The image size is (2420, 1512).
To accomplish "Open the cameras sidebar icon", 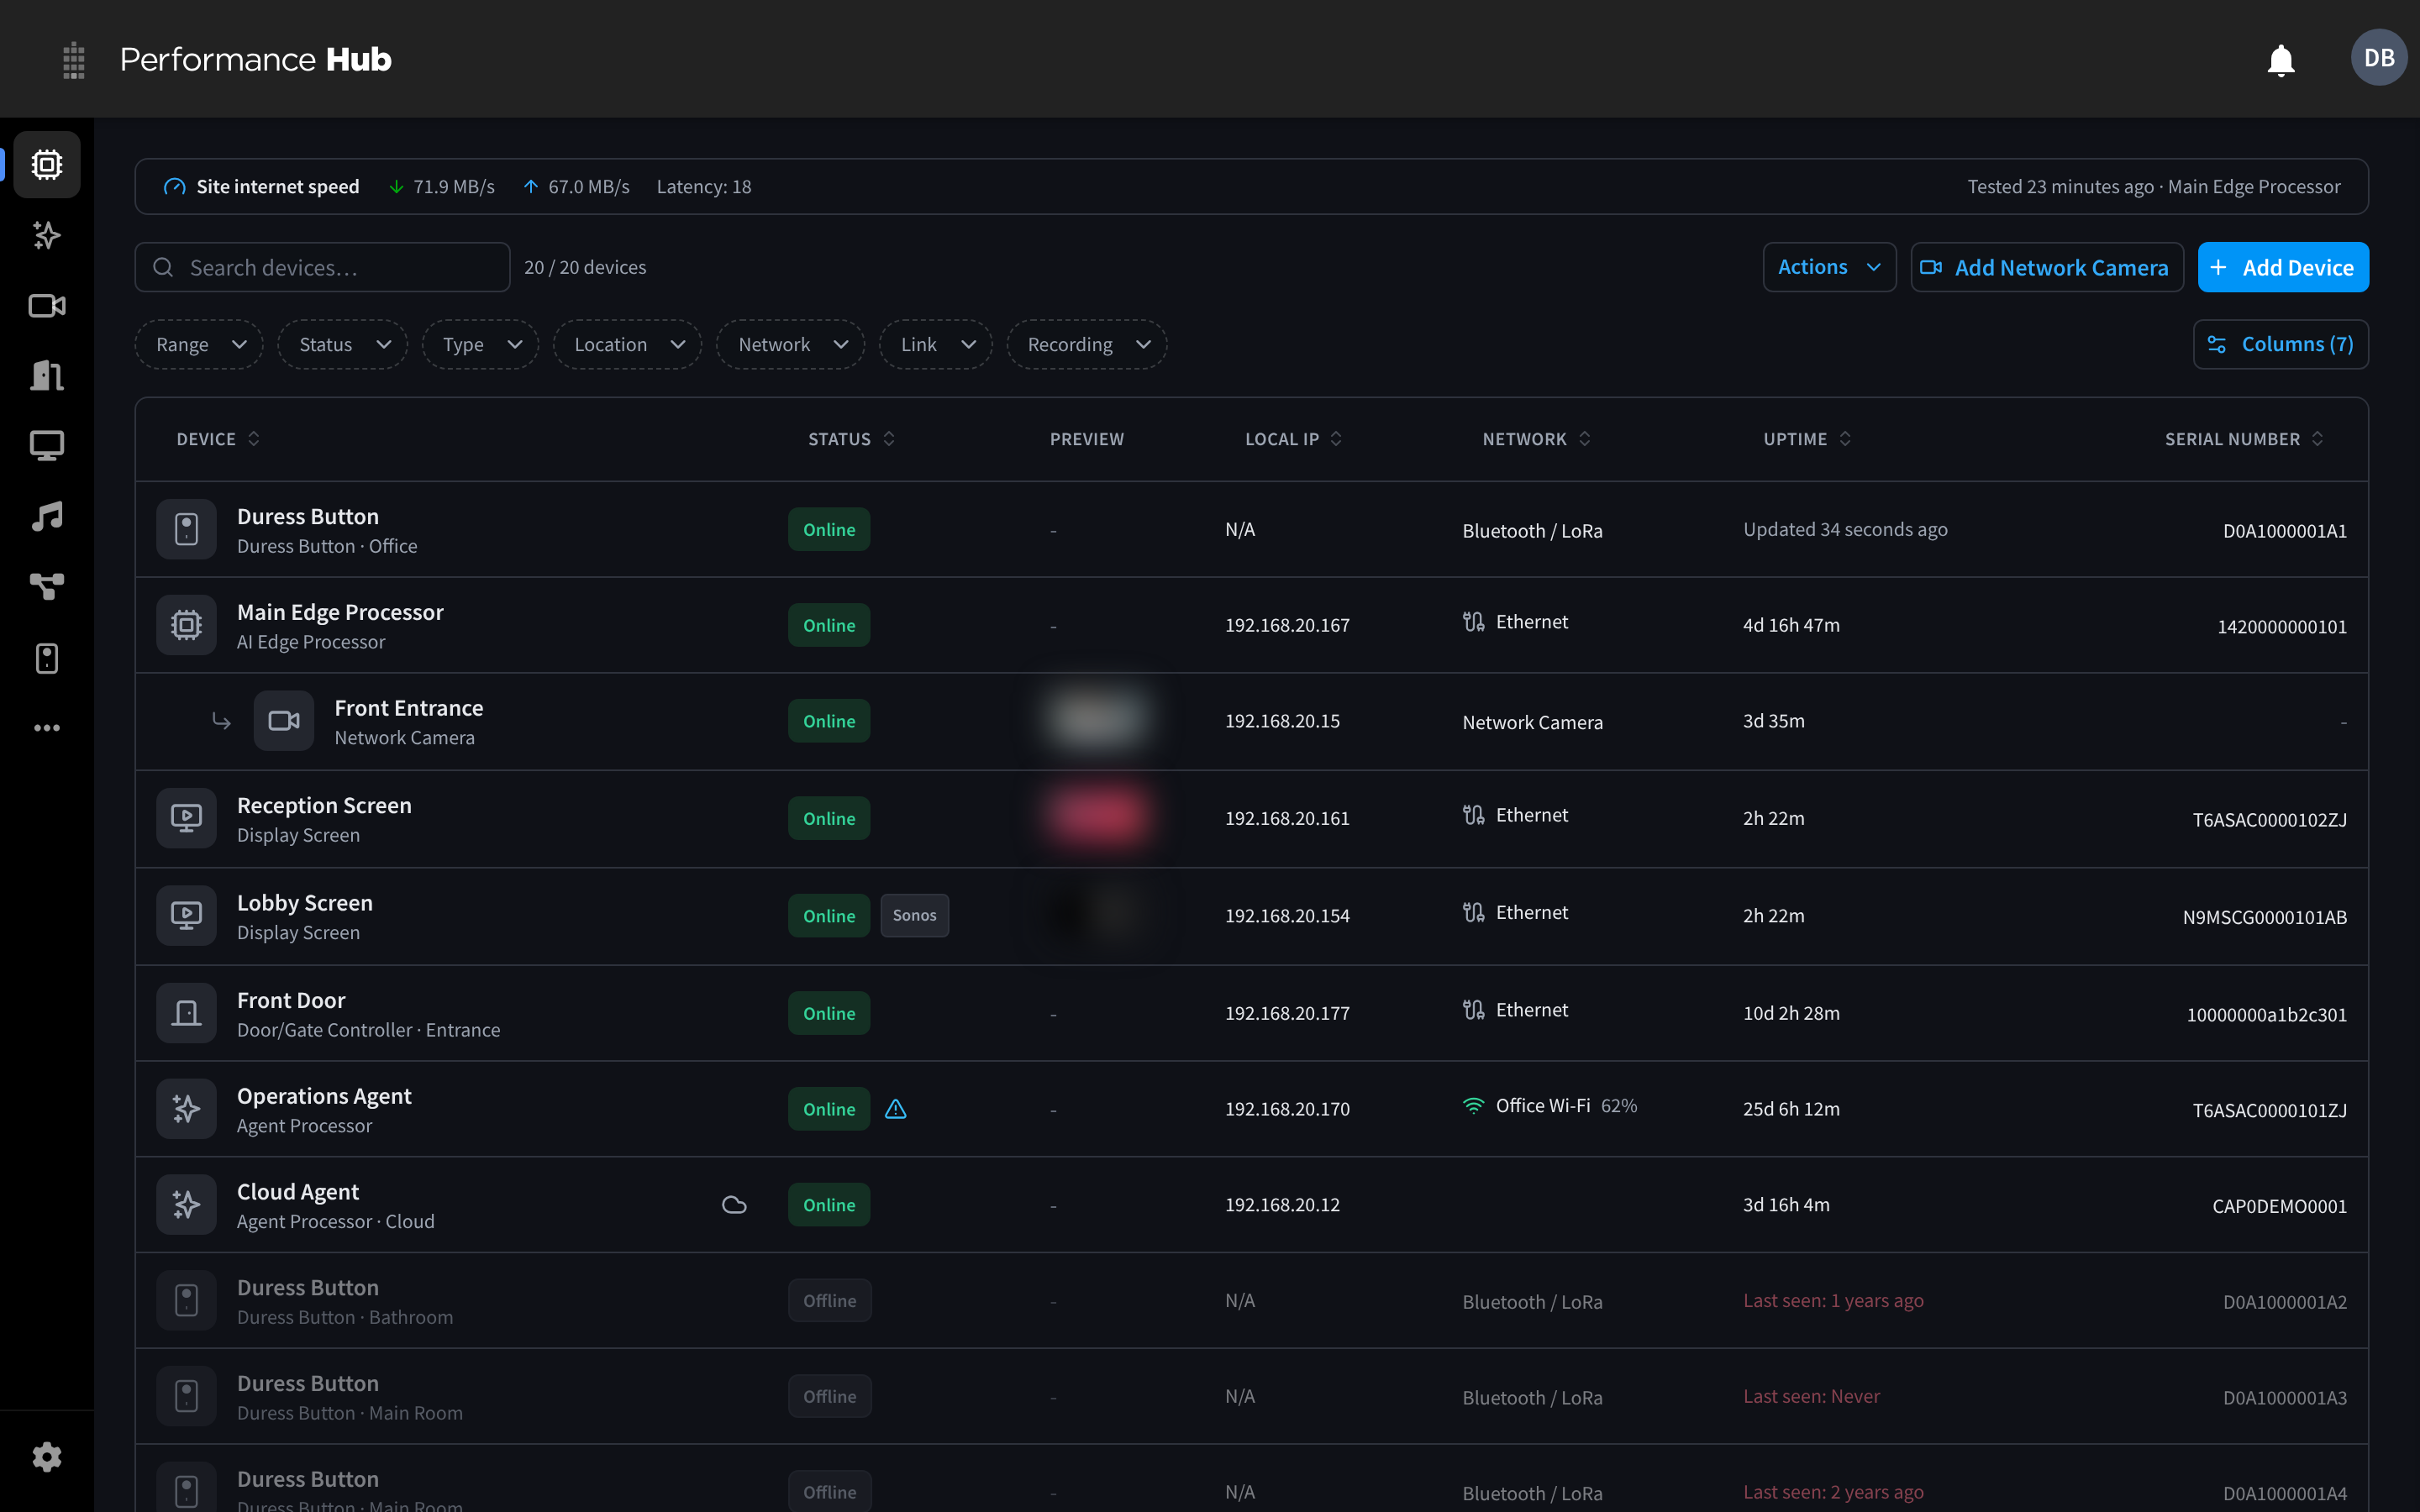I will coord(47,306).
